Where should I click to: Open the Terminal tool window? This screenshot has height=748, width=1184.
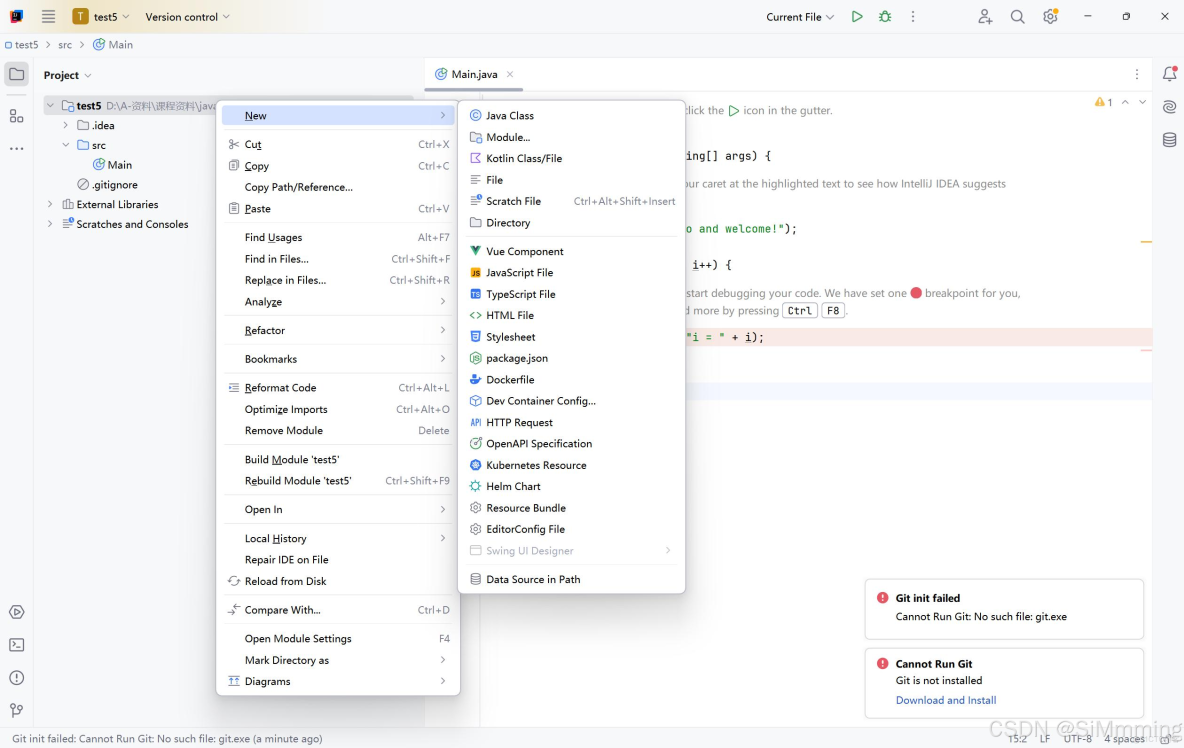coord(16,645)
